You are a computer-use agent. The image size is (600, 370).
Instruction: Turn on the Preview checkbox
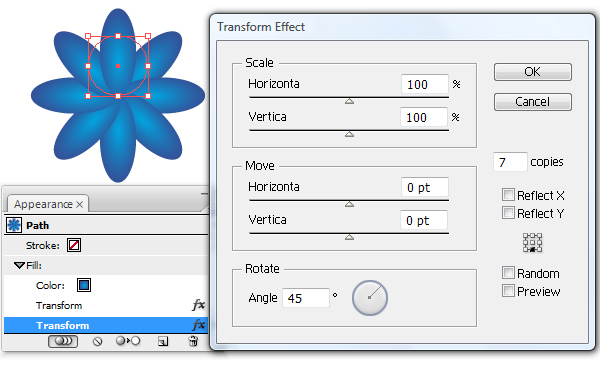click(508, 291)
